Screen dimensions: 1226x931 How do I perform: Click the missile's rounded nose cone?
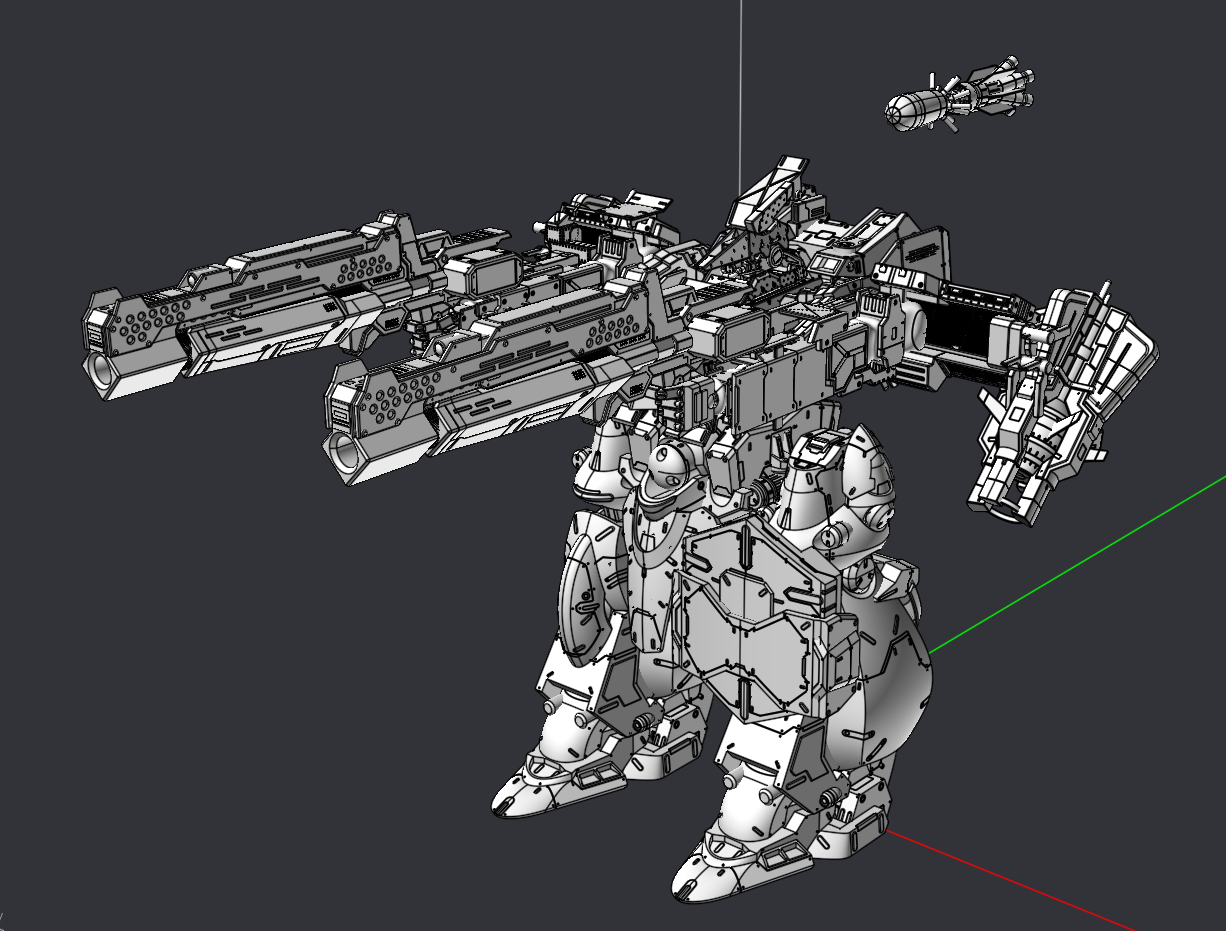click(x=903, y=111)
